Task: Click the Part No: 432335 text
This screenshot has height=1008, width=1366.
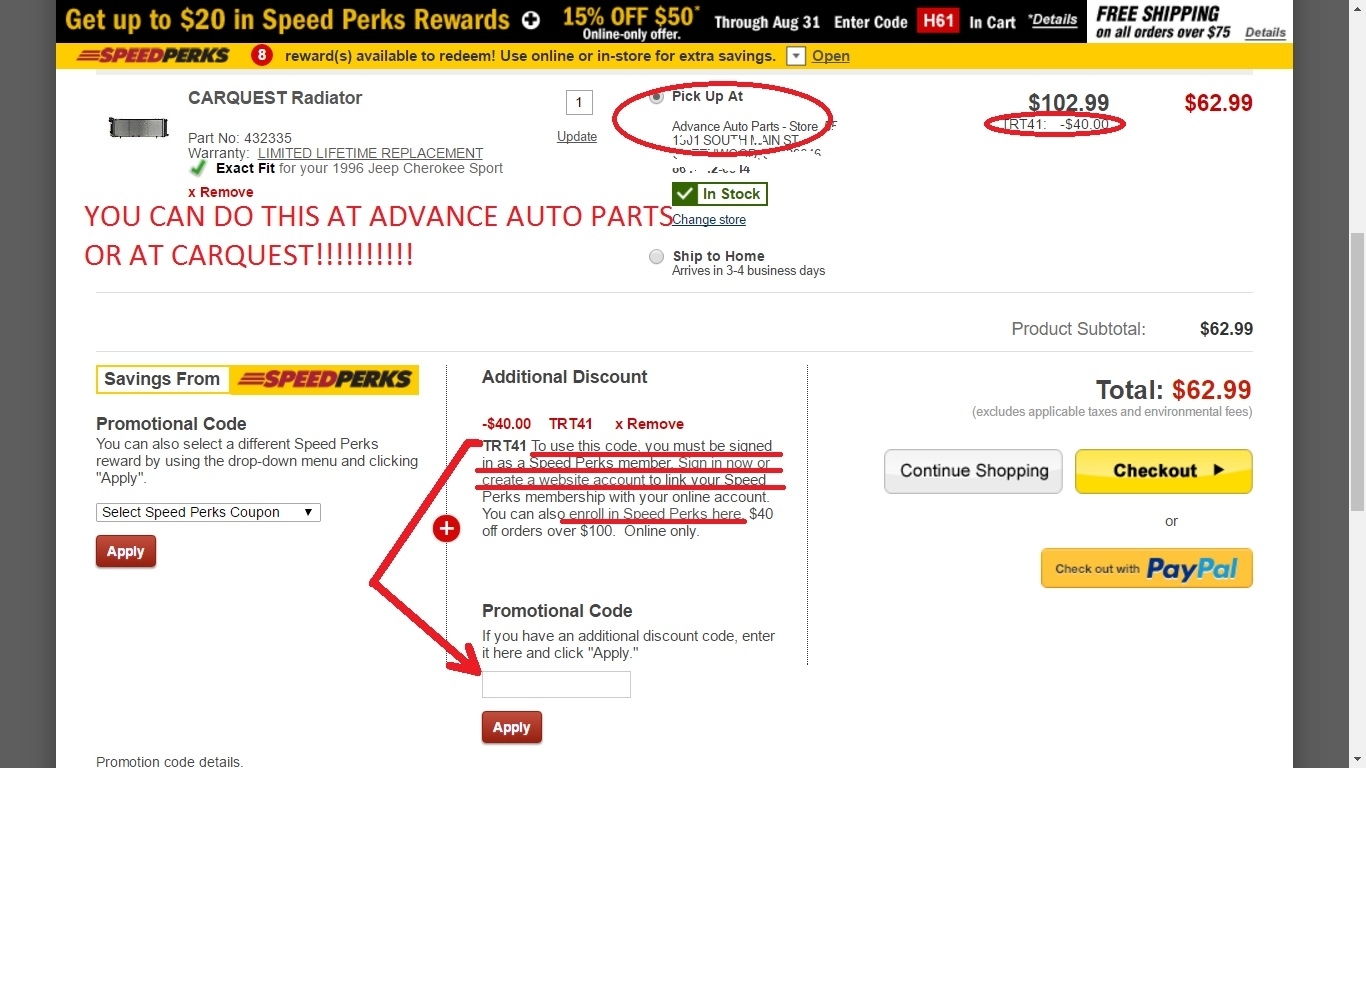Action: pyautogui.click(x=240, y=138)
